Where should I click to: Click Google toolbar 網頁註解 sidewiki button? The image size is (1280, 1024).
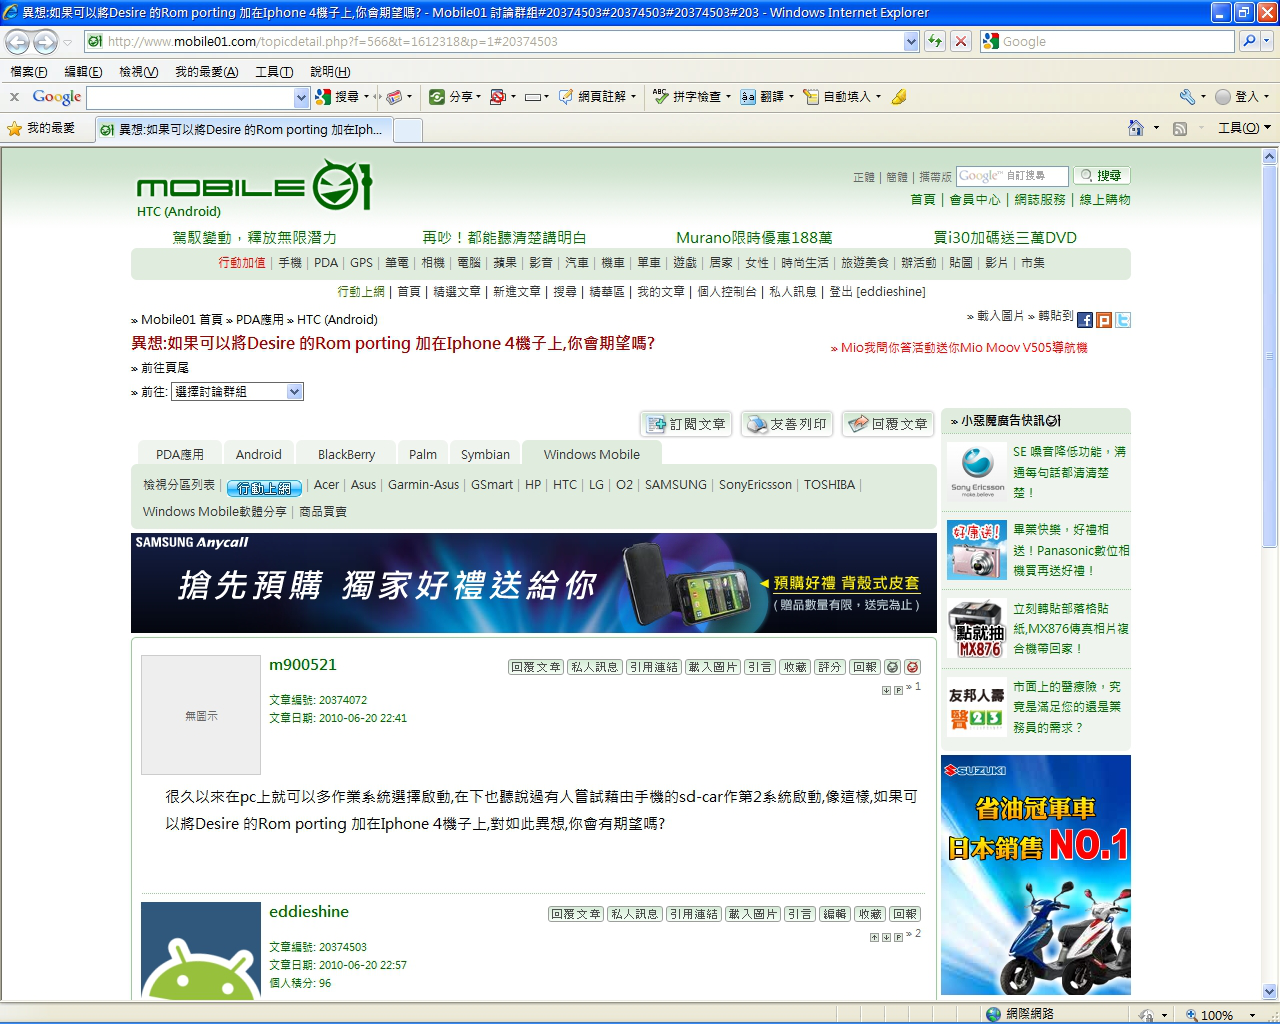point(593,97)
